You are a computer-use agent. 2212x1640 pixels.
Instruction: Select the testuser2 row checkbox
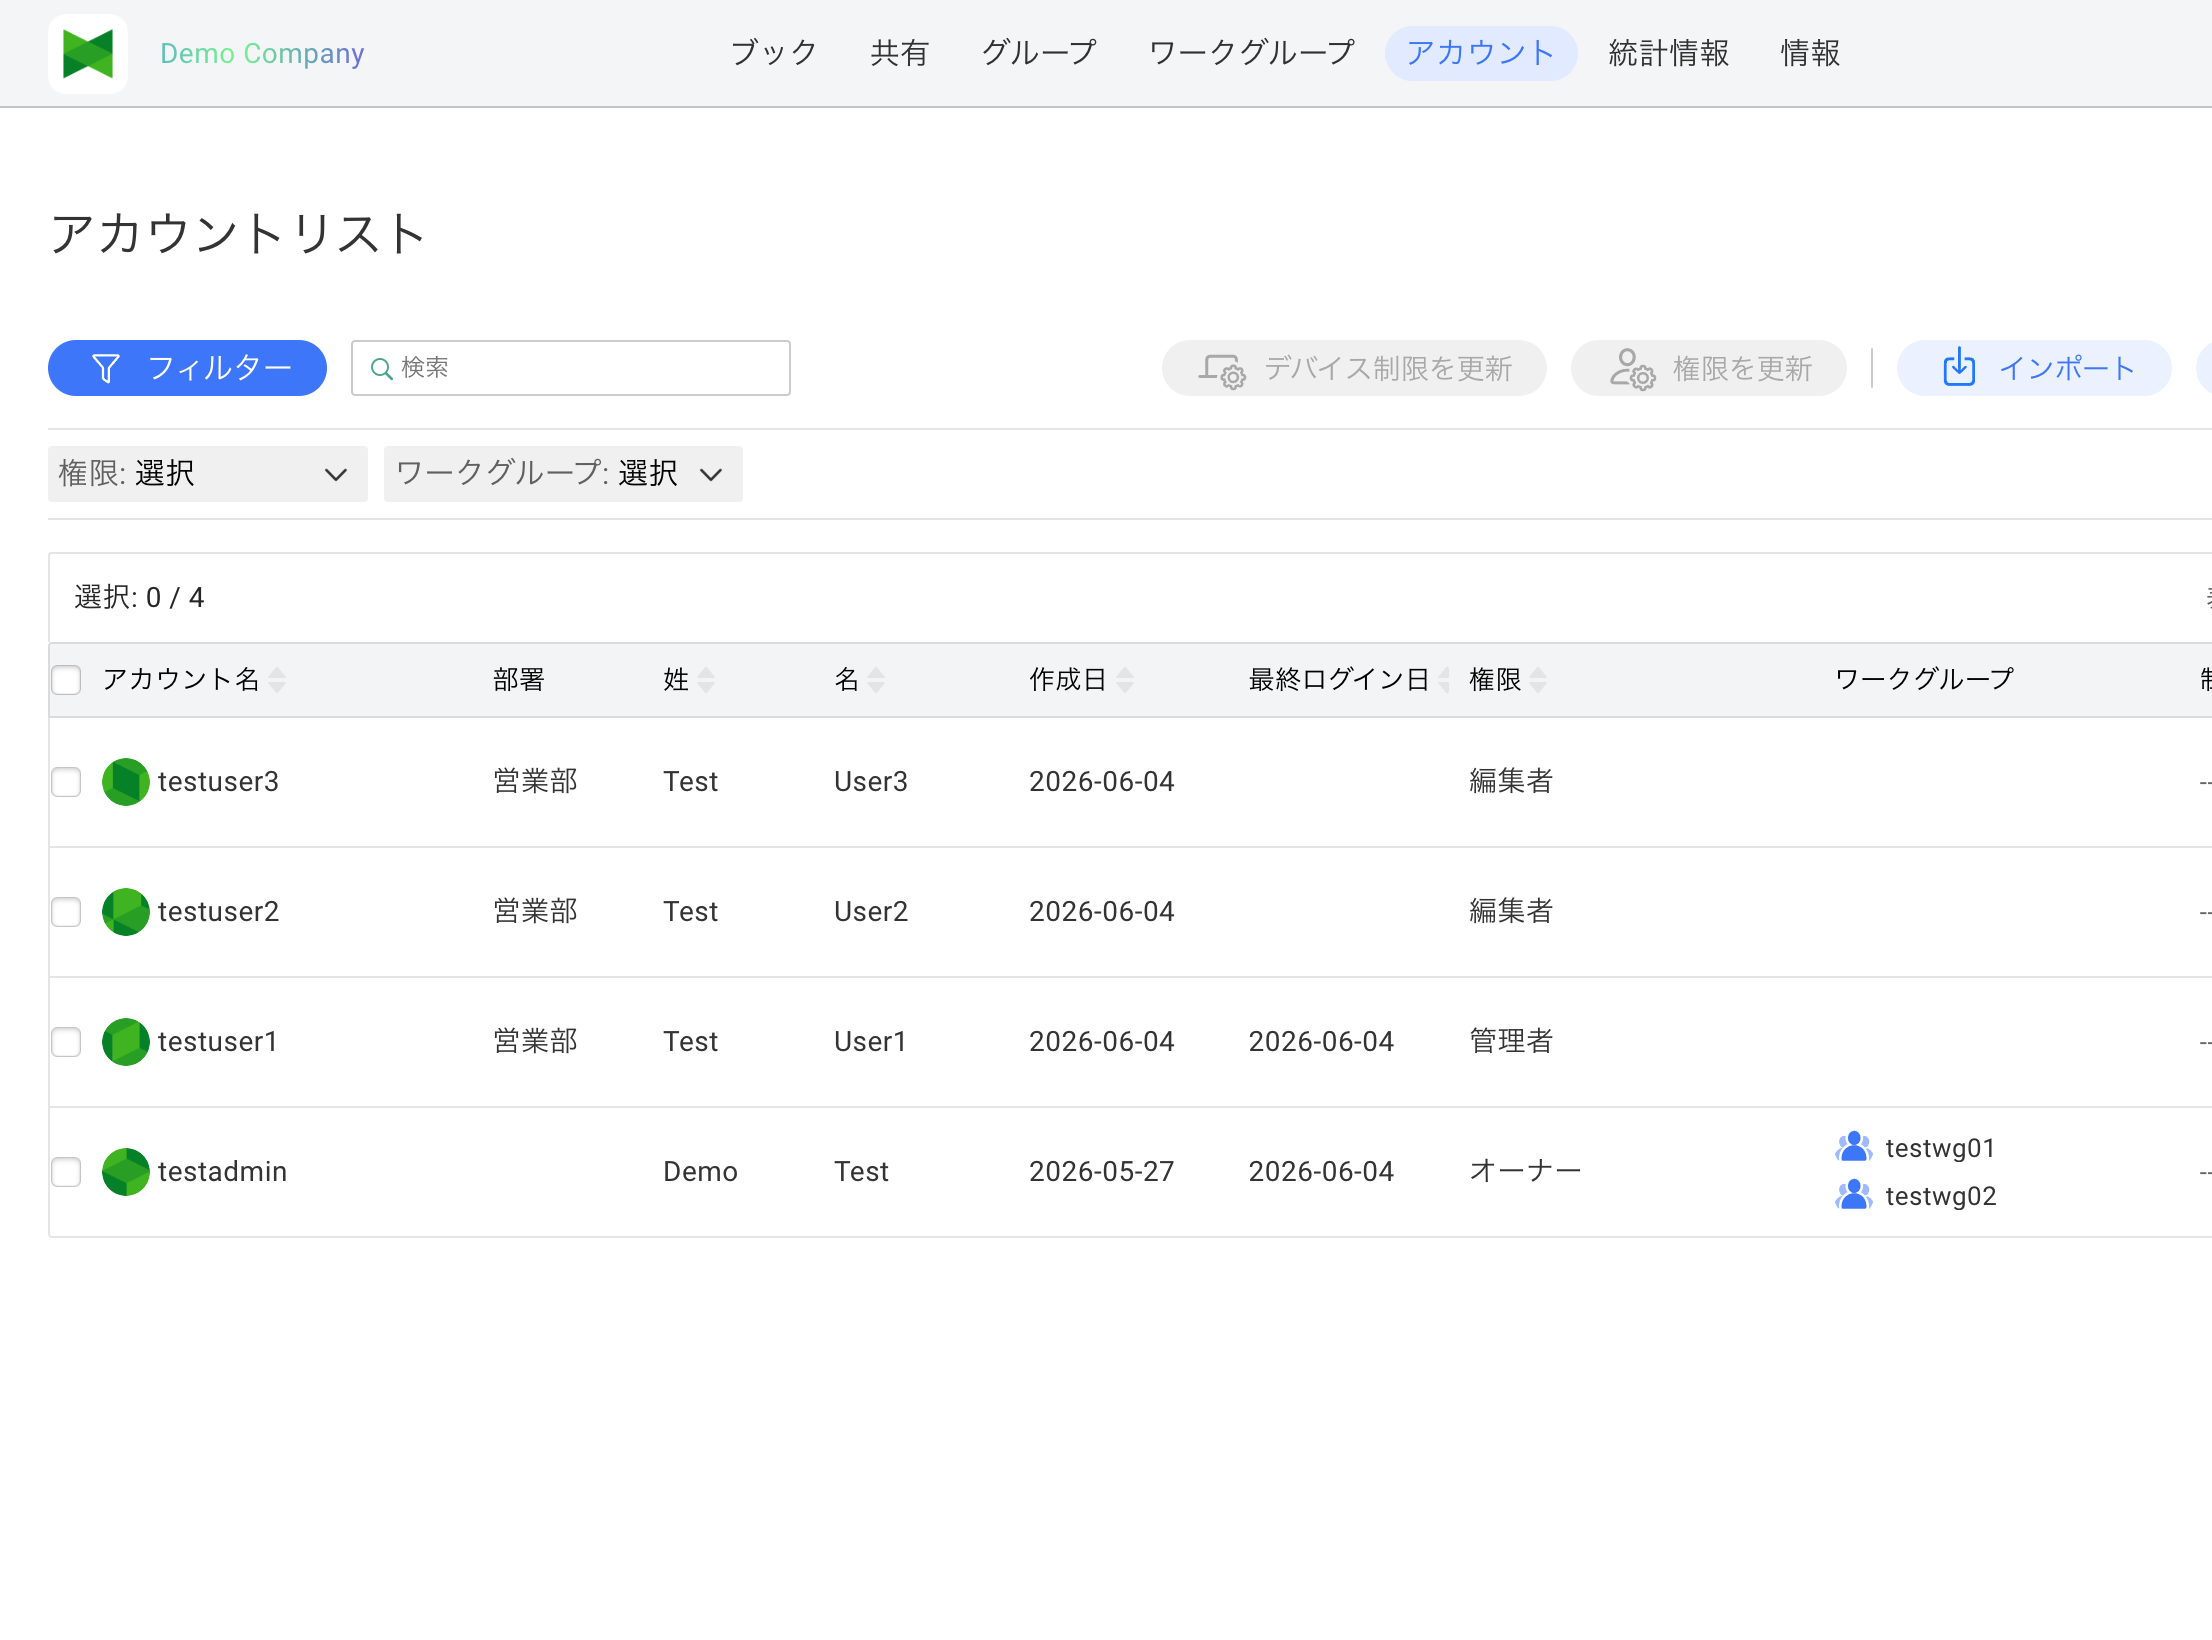pos(66,912)
